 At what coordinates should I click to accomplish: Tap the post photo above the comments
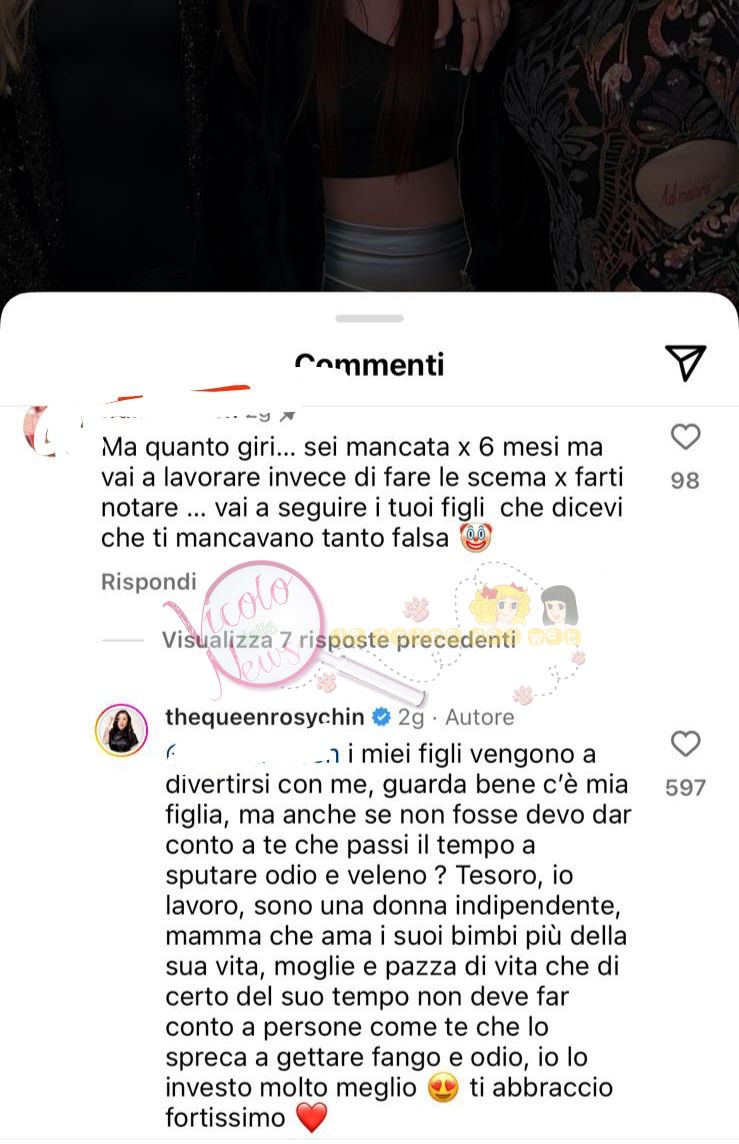pos(369,146)
